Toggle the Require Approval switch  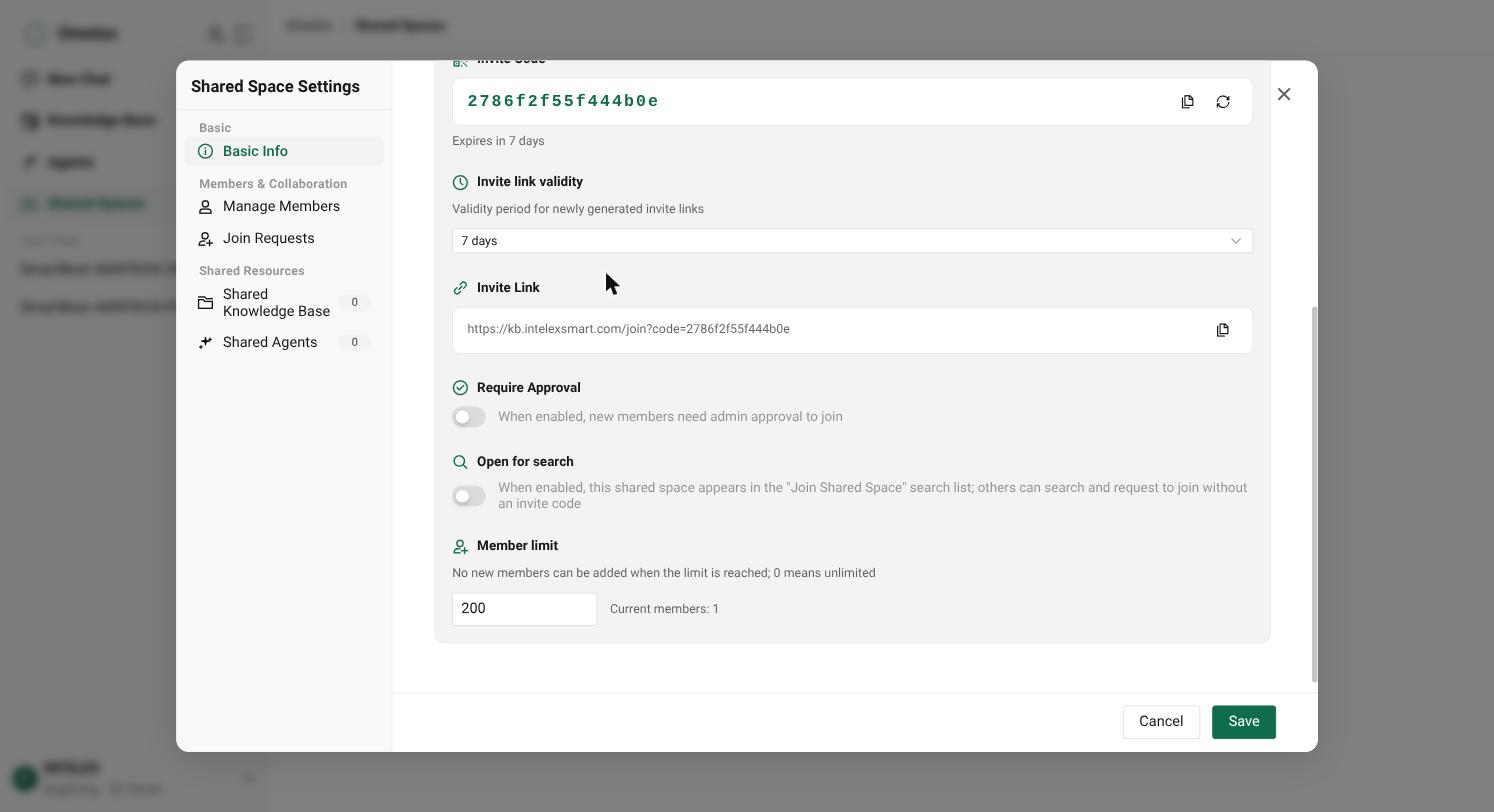[x=469, y=417]
